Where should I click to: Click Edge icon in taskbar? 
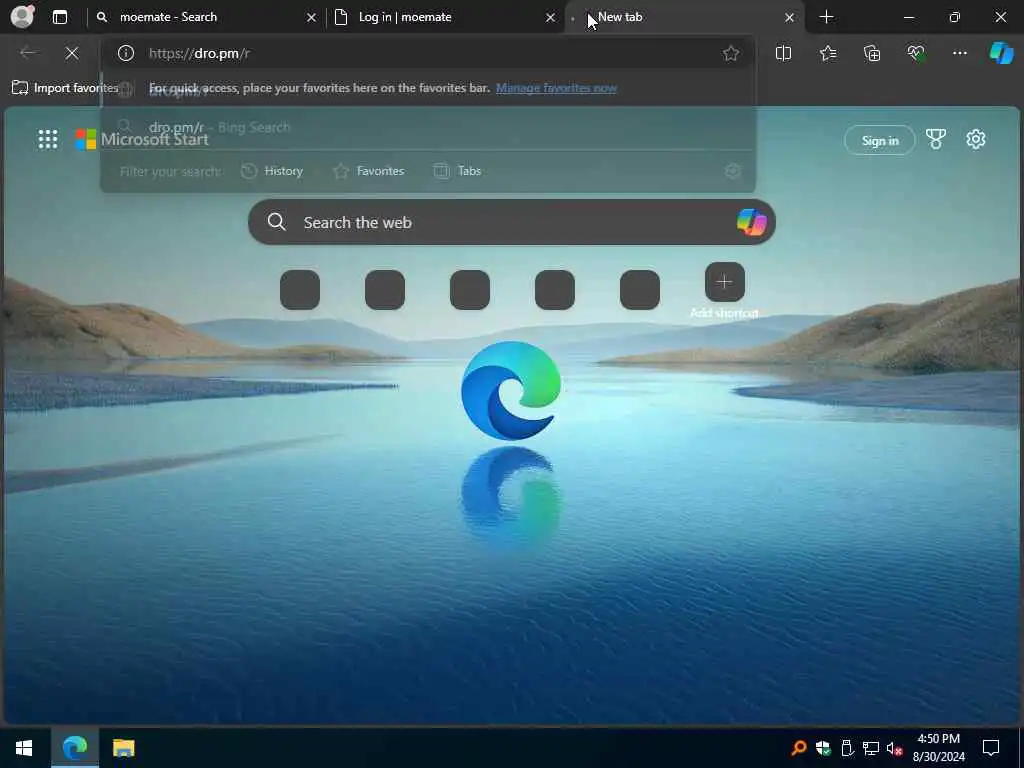click(x=74, y=748)
